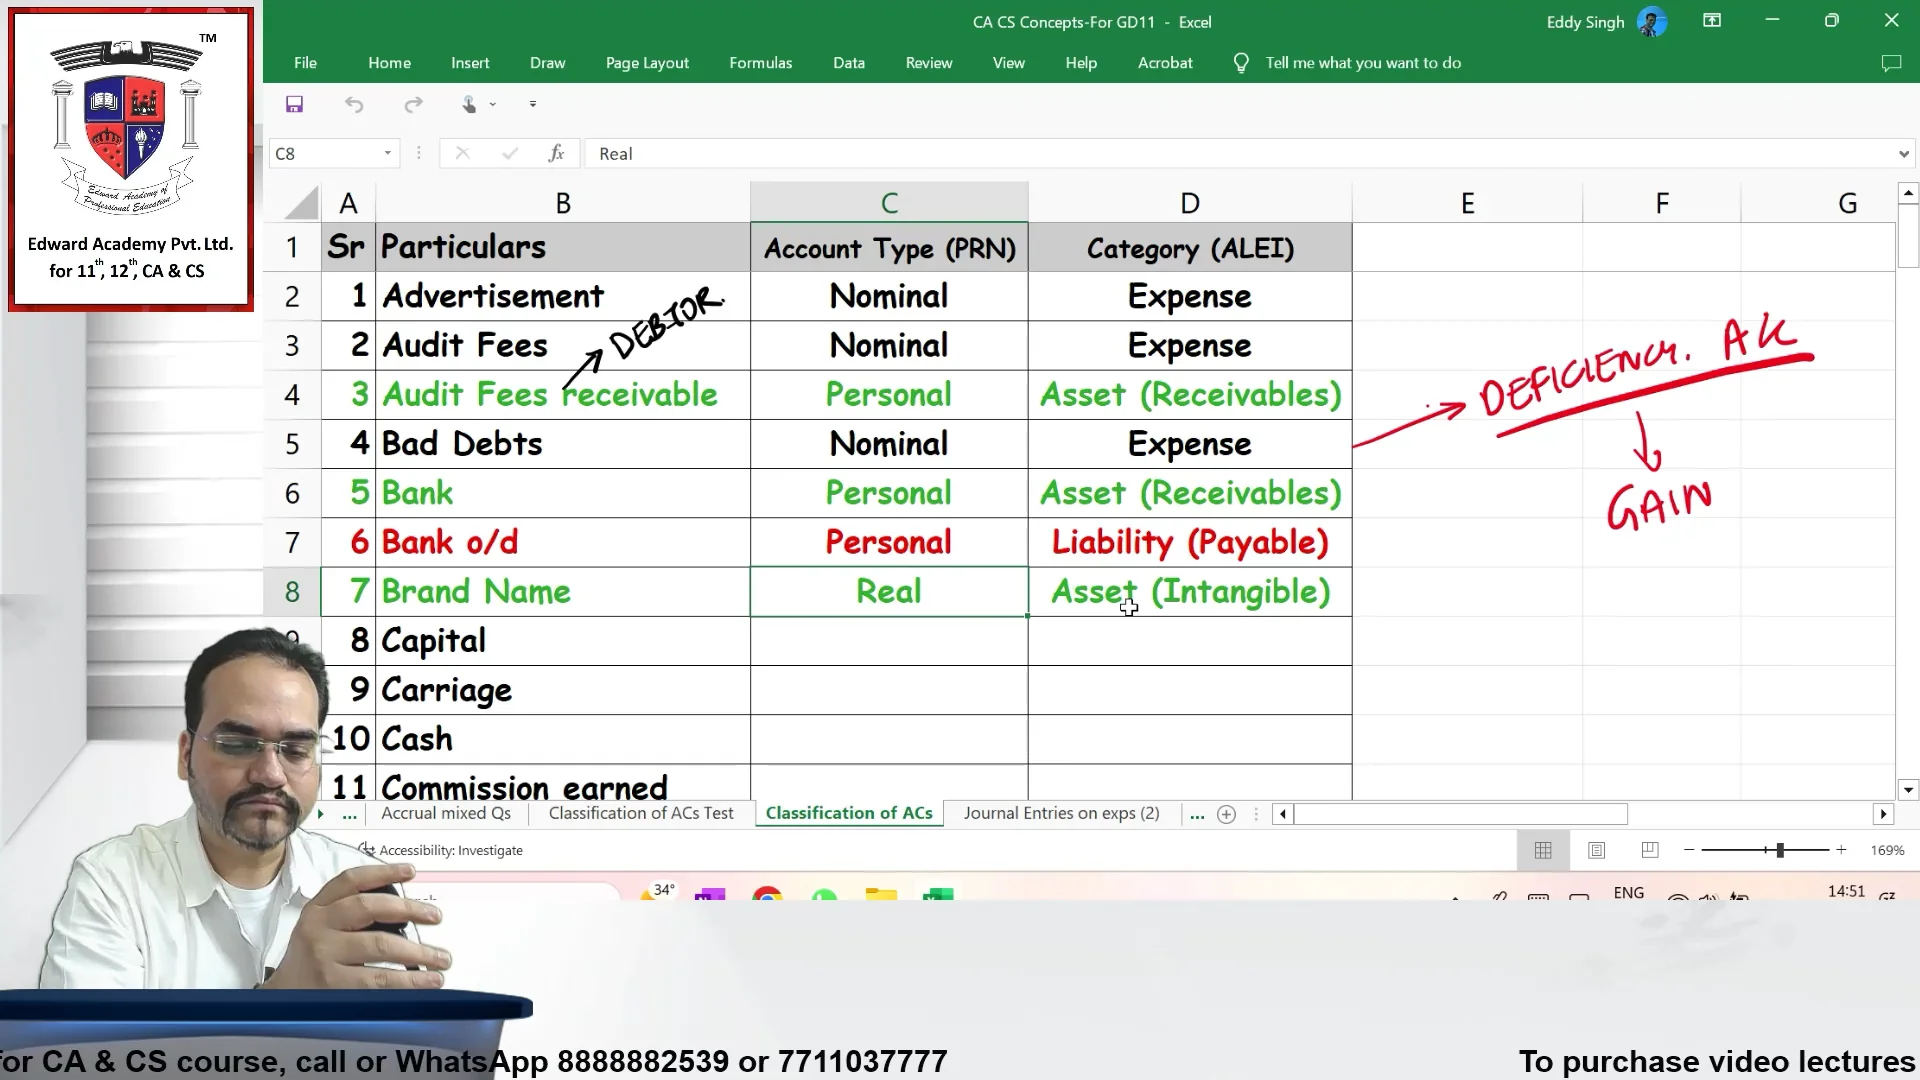Click the Undo icon
This screenshot has width=1920, height=1080.
[x=354, y=104]
